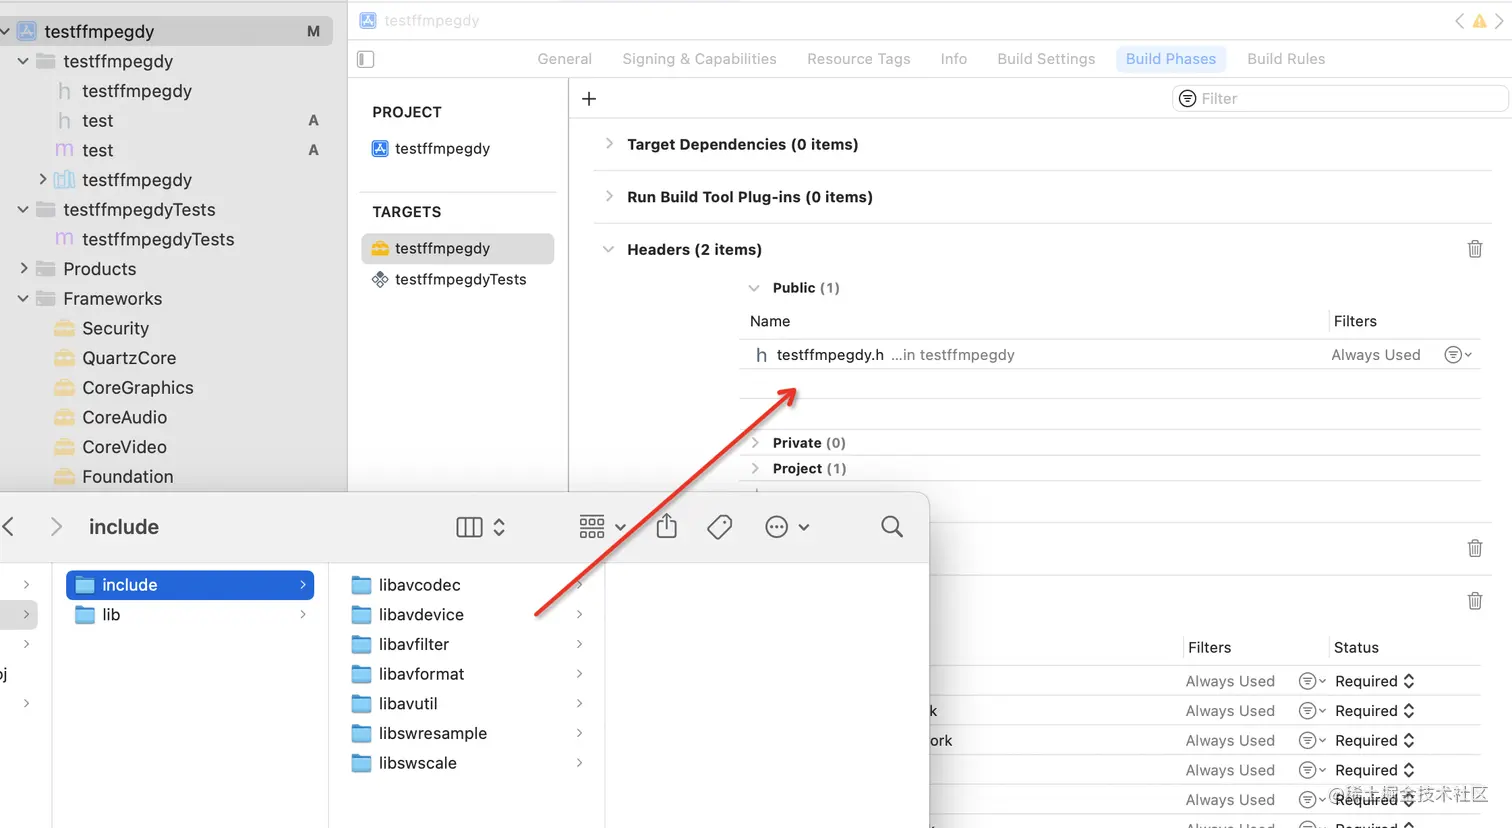Open Signing & Capabilities tab
Image resolution: width=1512 pixels, height=828 pixels.
(700, 59)
